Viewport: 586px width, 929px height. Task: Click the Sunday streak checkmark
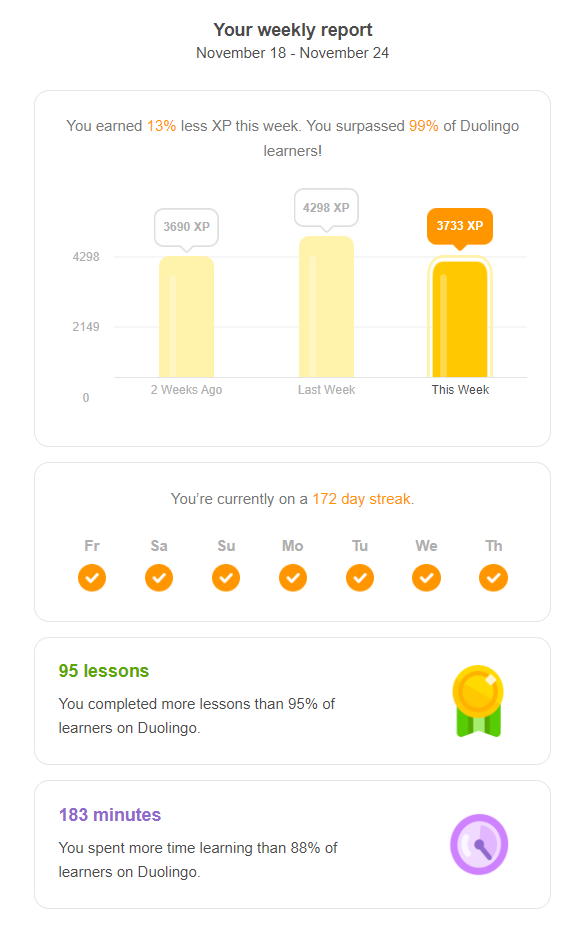pos(226,578)
